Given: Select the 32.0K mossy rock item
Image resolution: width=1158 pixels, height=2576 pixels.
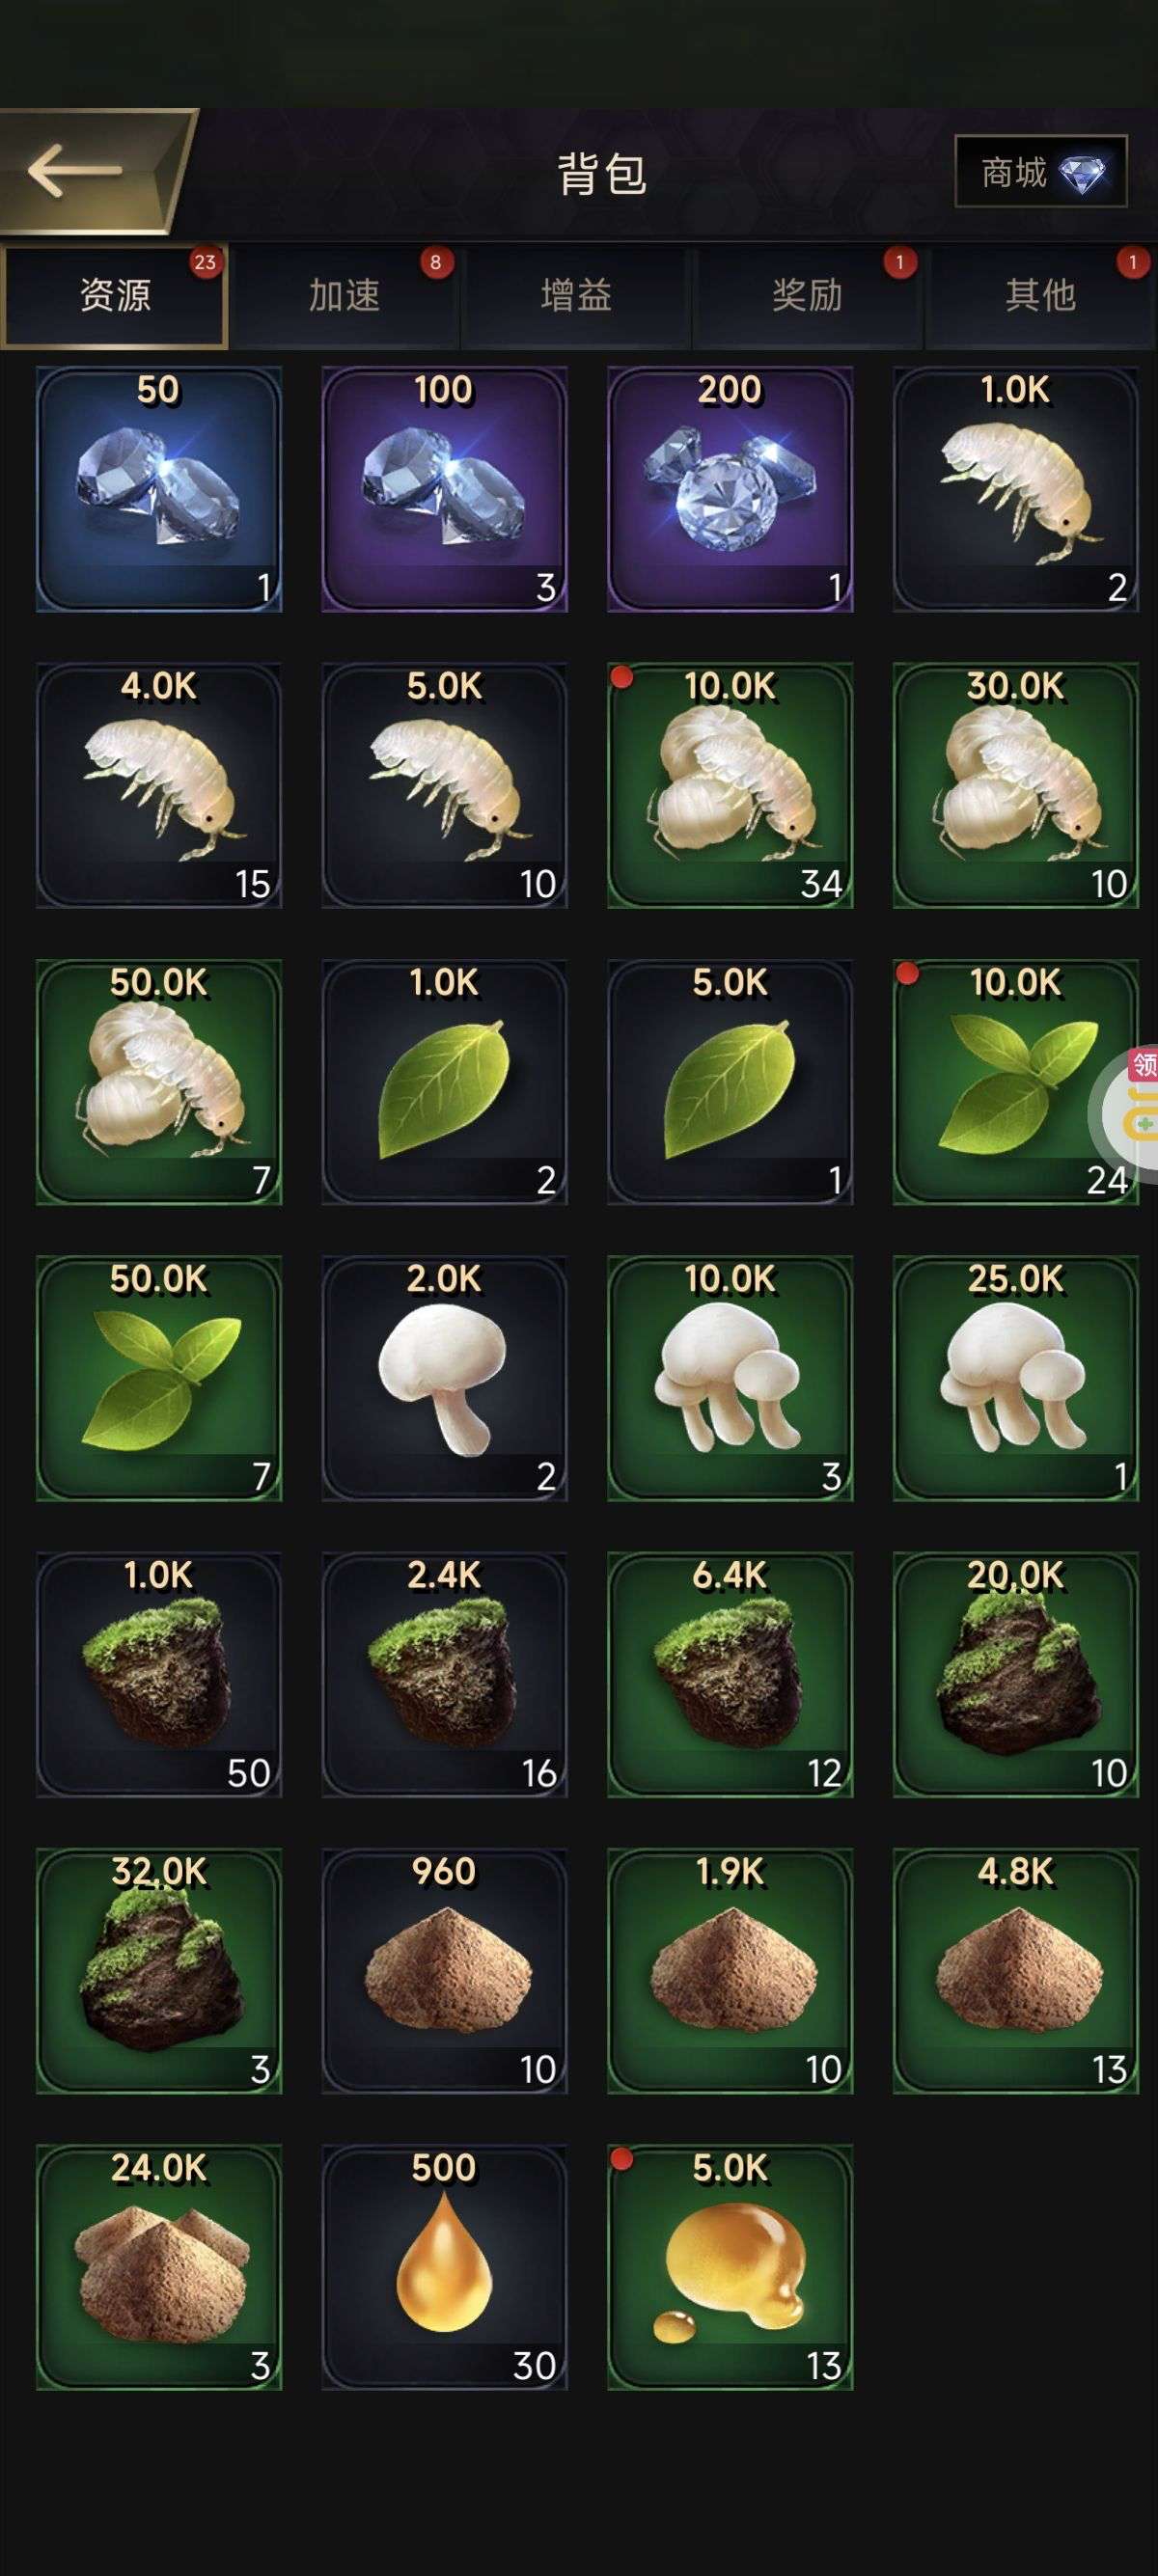Looking at the screenshot, I should (159, 1971).
